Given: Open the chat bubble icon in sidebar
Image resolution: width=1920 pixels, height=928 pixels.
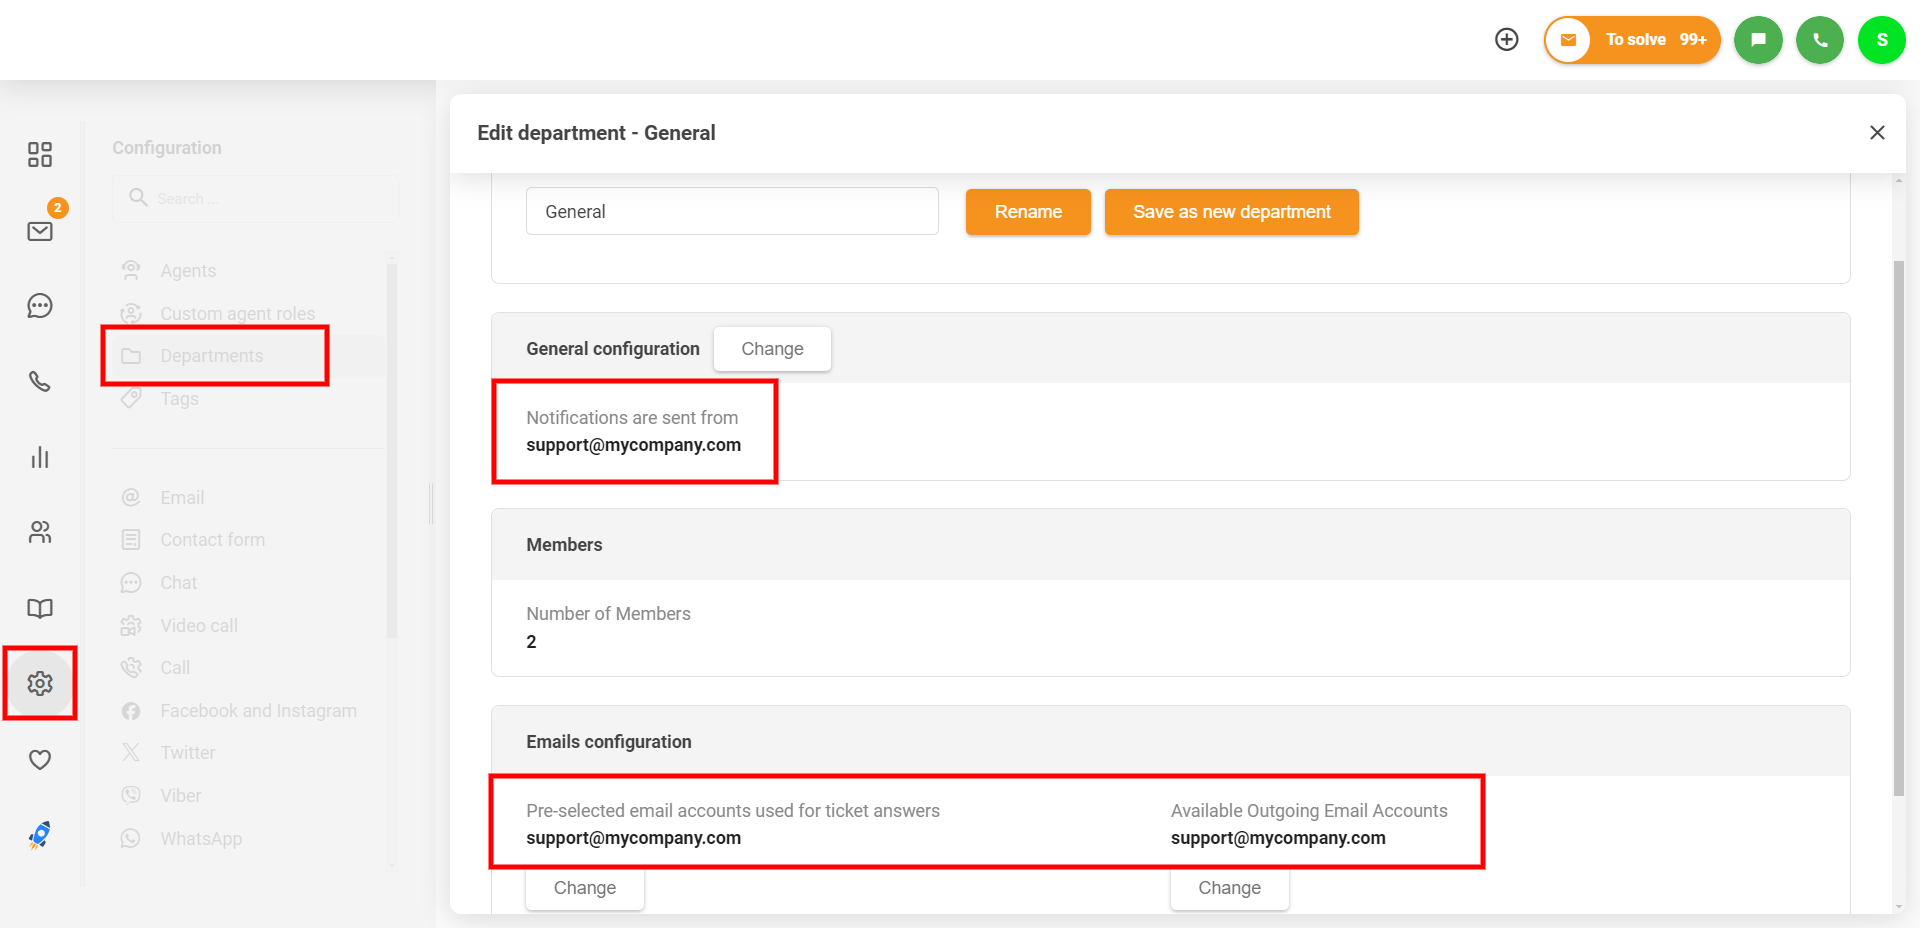Looking at the screenshot, I should [40, 306].
